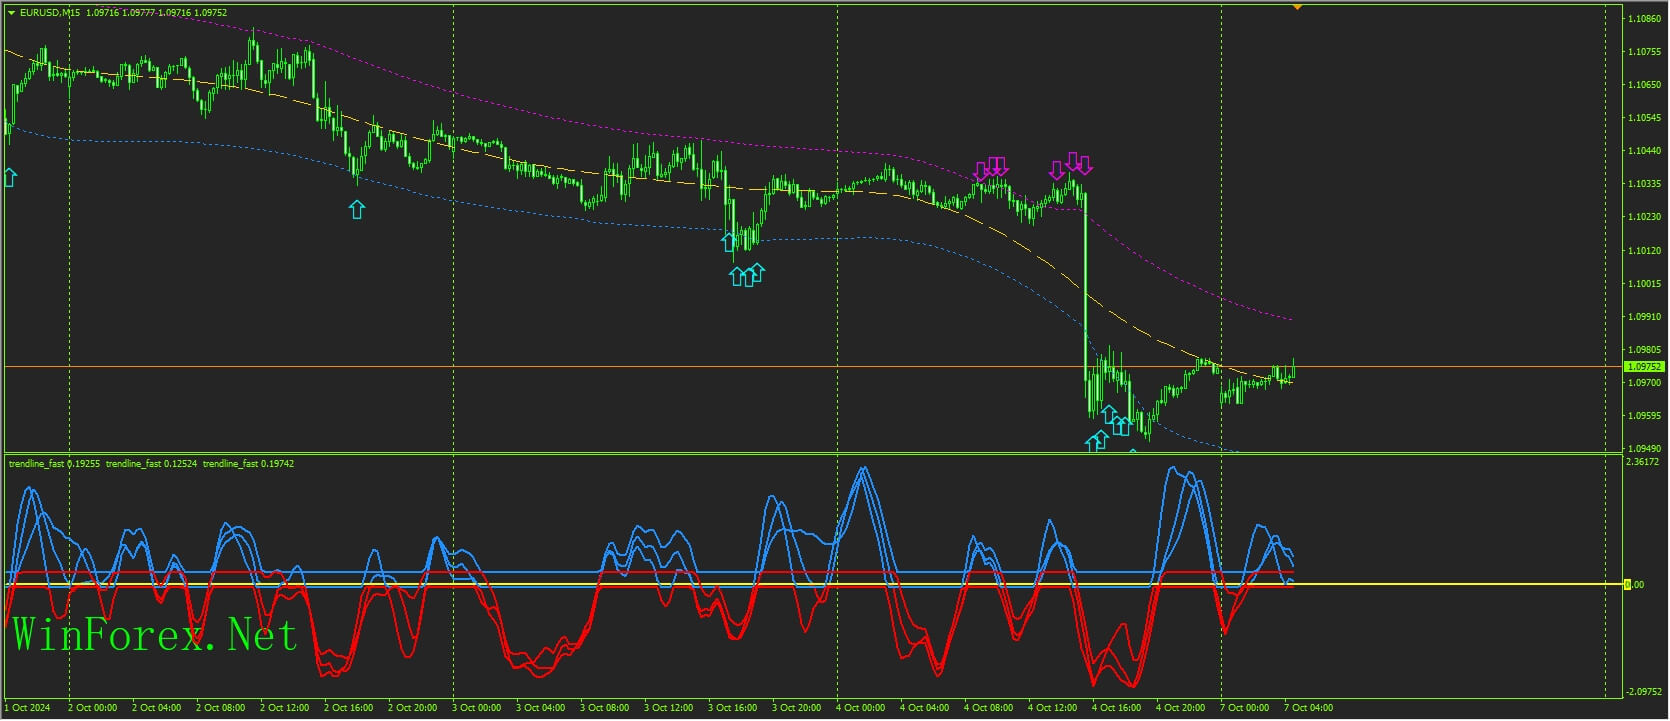Click the -2.09752 indicator scale minimum
This screenshot has height=721, width=1670.
[x=1643, y=692]
